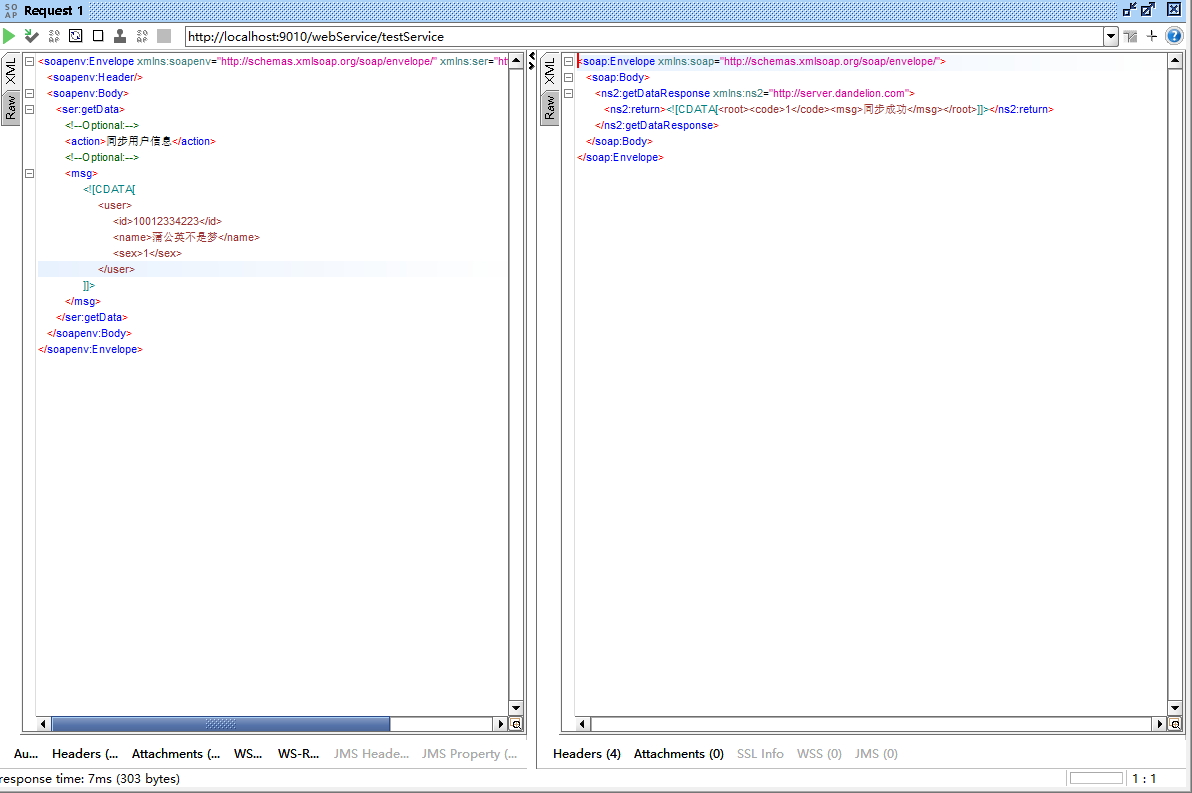Click the first <!--Optional:--> comment line
Image resolution: width=1192 pixels, height=793 pixels.
click(102, 125)
